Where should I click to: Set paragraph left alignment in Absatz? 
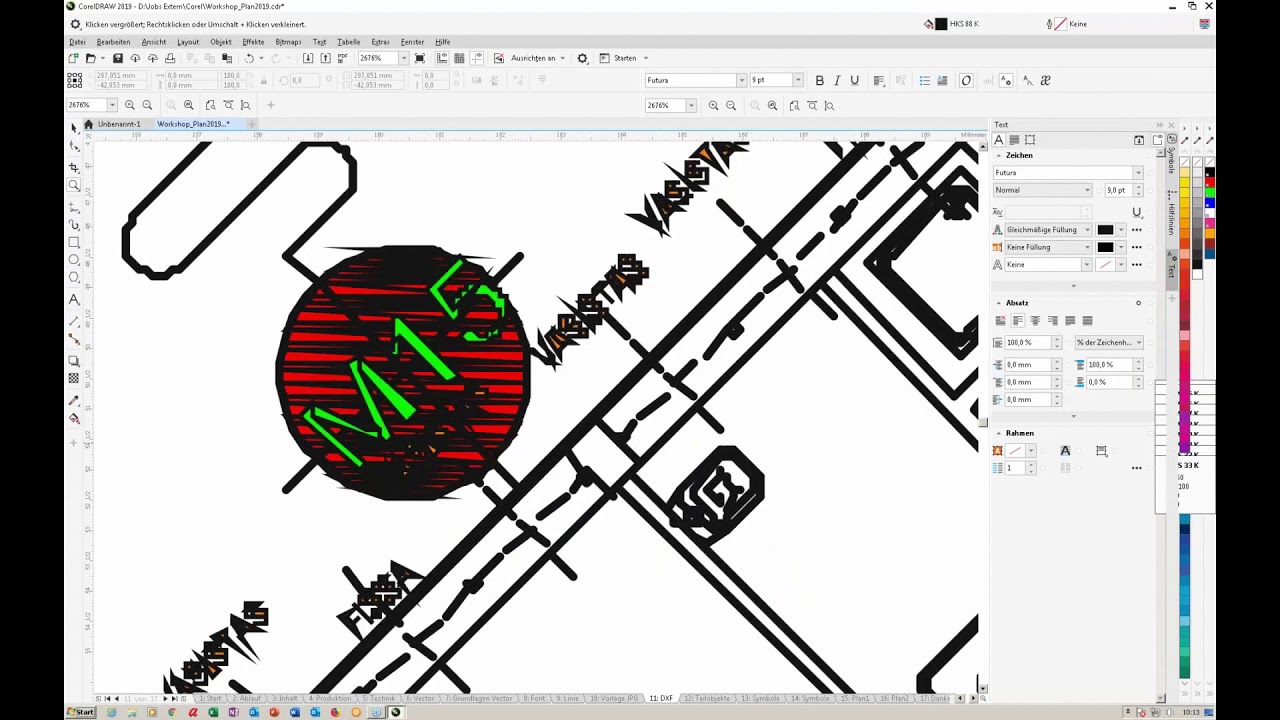click(x=1018, y=321)
